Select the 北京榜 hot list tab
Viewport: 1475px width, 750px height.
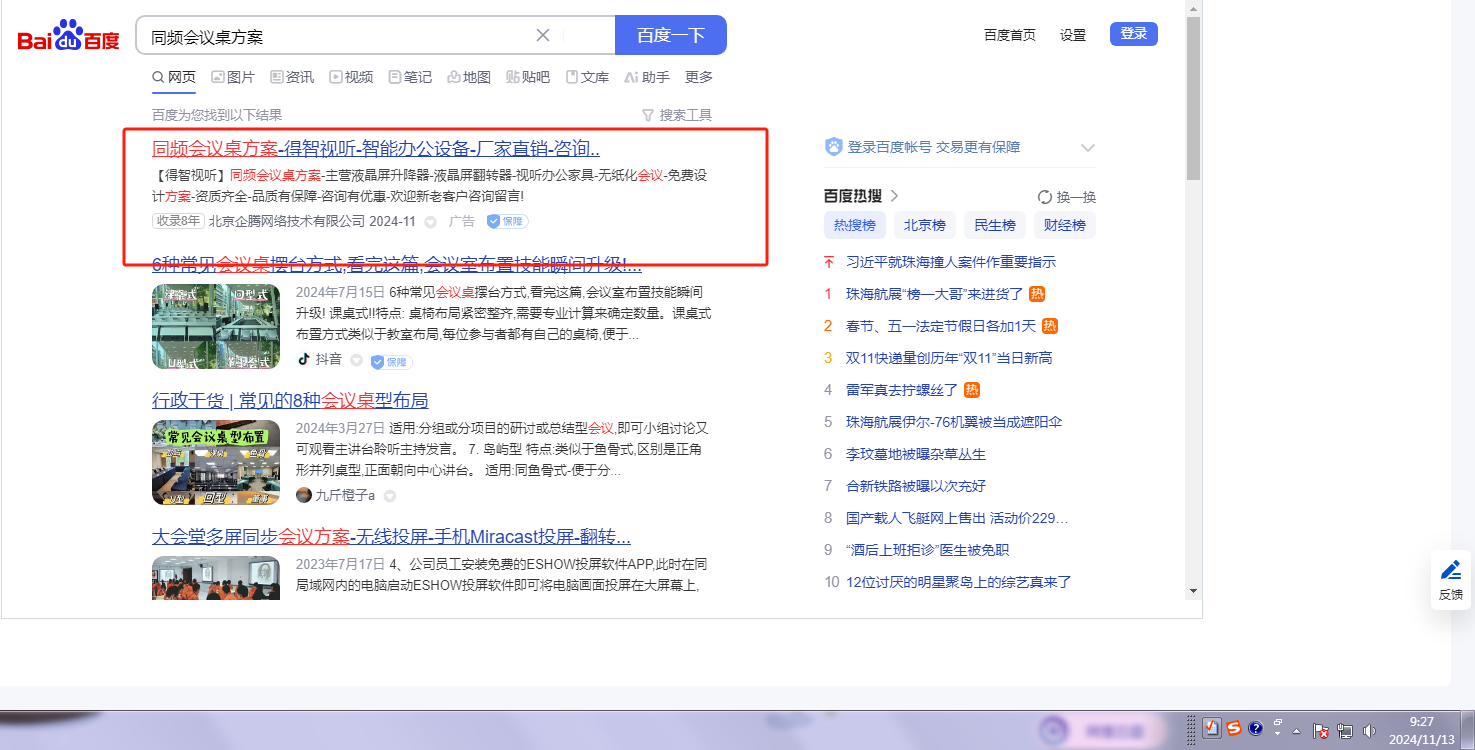click(925, 225)
